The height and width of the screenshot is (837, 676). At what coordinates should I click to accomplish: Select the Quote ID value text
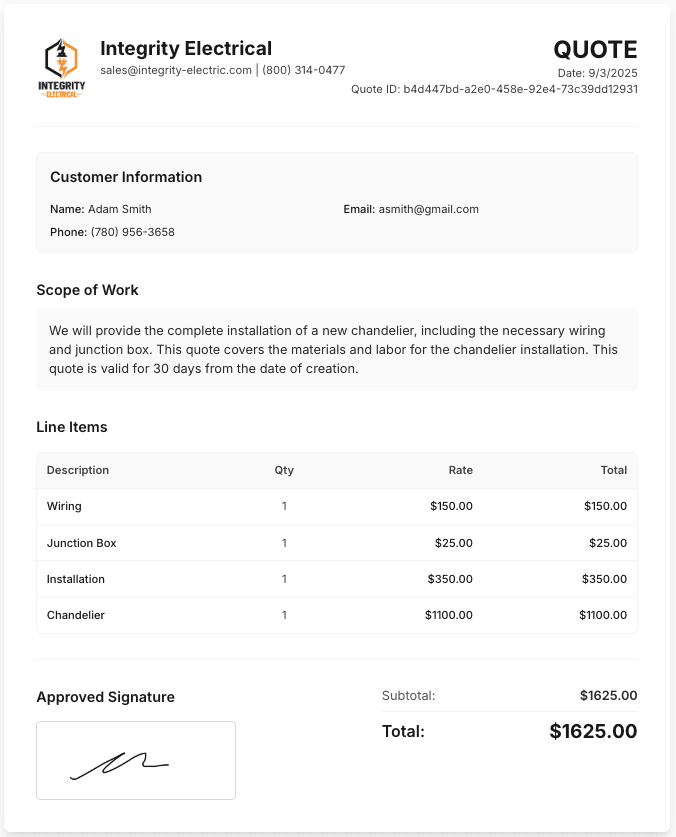tap(520, 89)
